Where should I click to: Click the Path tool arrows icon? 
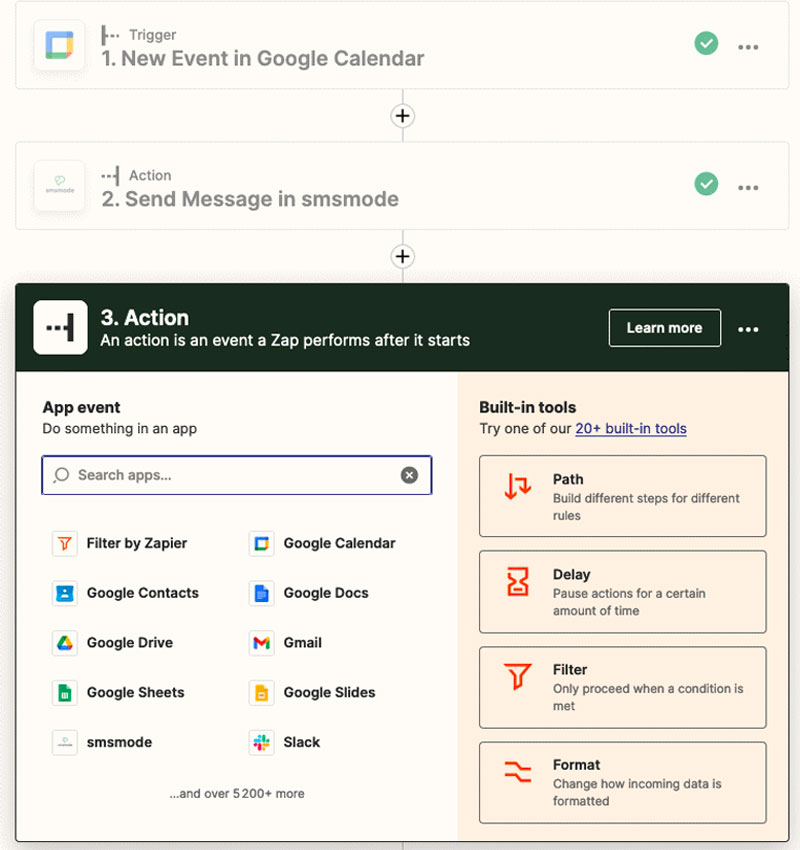[x=518, y=486]
